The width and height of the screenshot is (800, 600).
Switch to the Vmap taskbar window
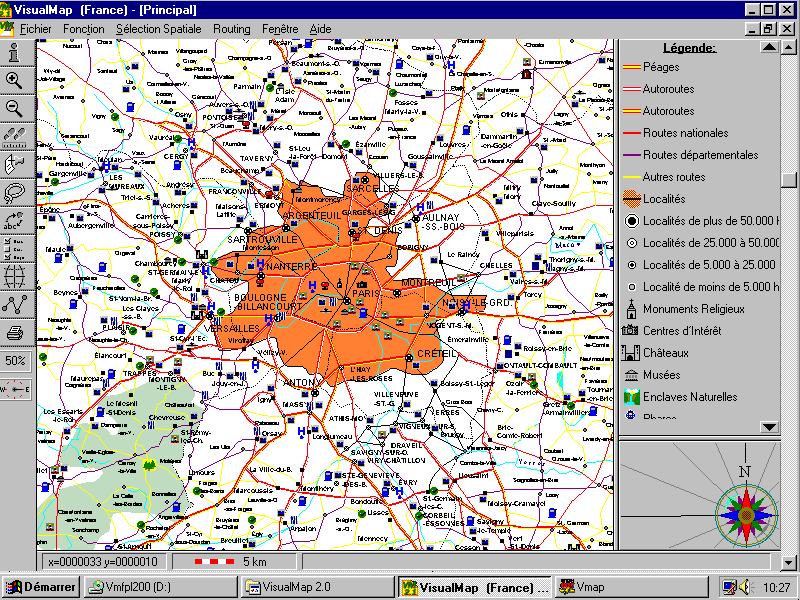point(631,587)
